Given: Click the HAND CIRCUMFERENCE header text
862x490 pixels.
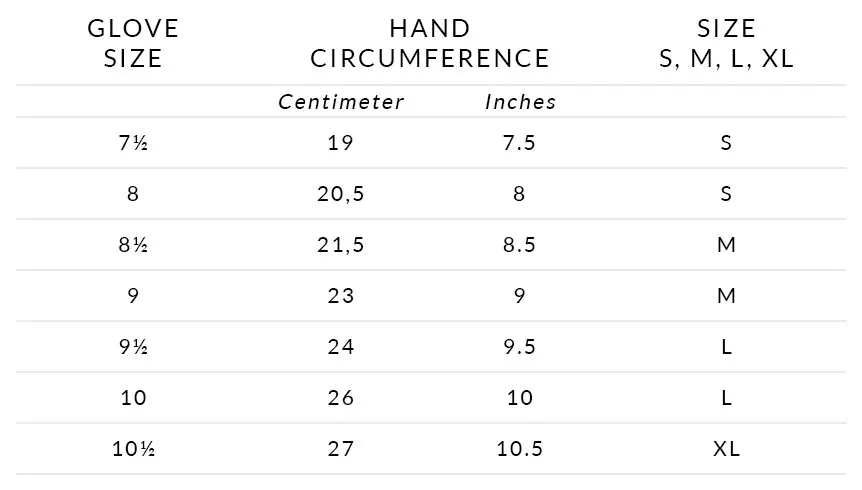Looking at the screenshot, I should (x=429, y=43).
